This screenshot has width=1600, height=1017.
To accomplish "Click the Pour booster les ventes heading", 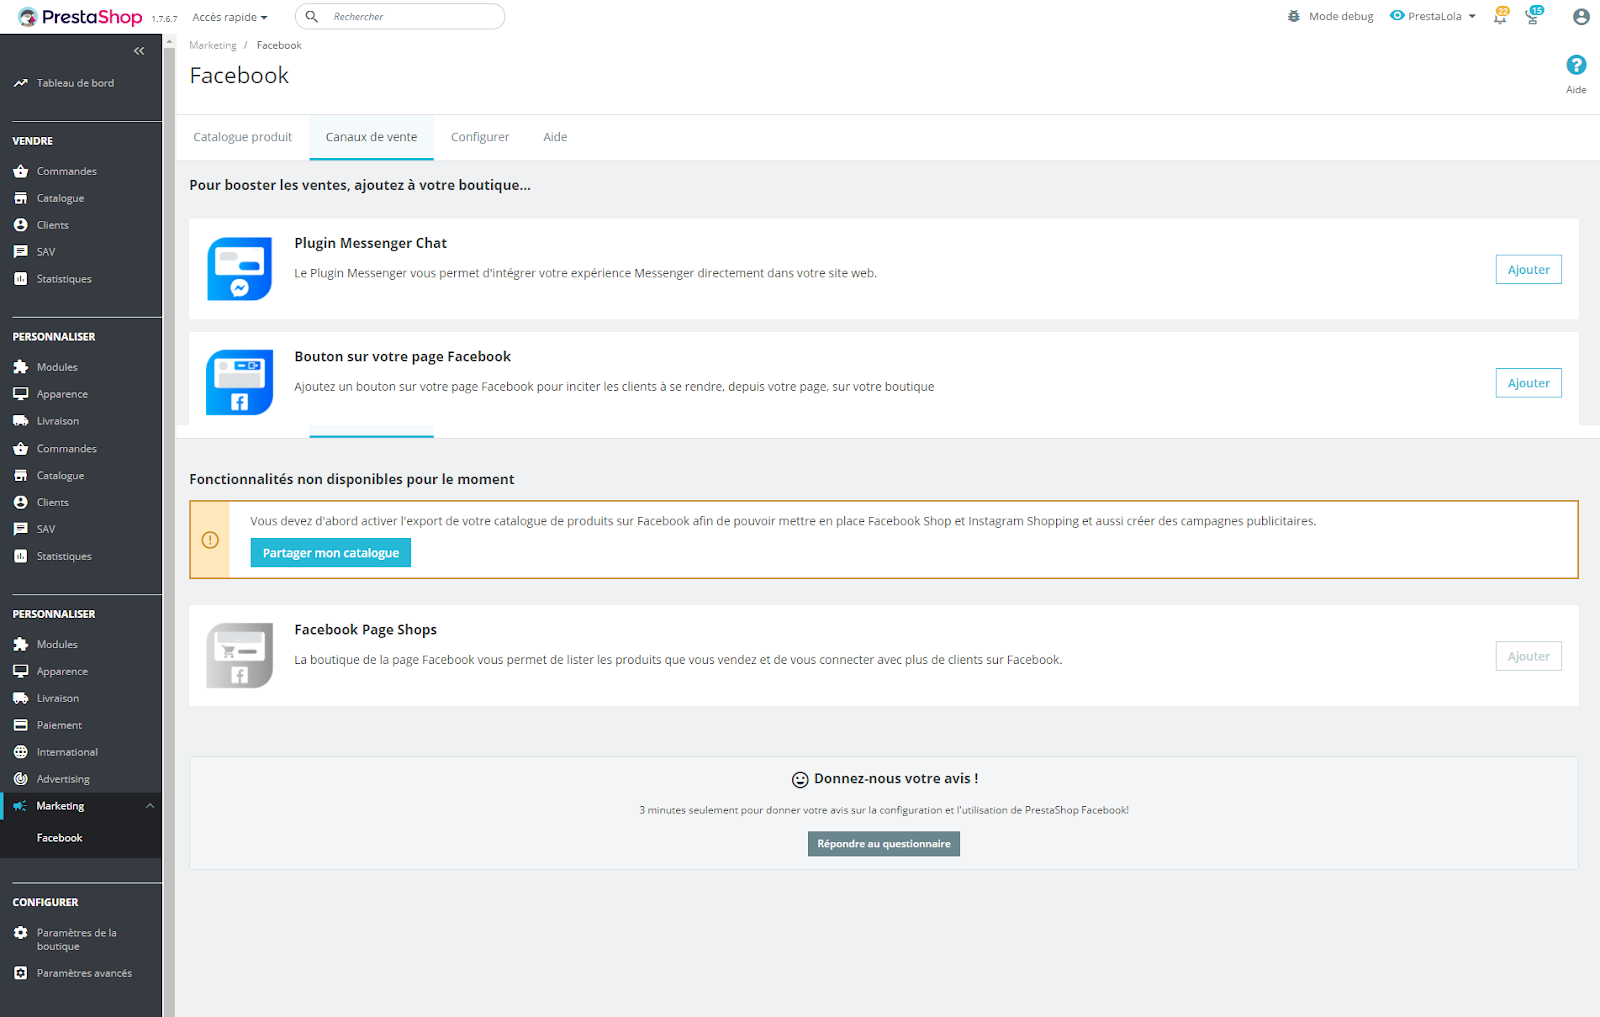I will click(360, 186).
